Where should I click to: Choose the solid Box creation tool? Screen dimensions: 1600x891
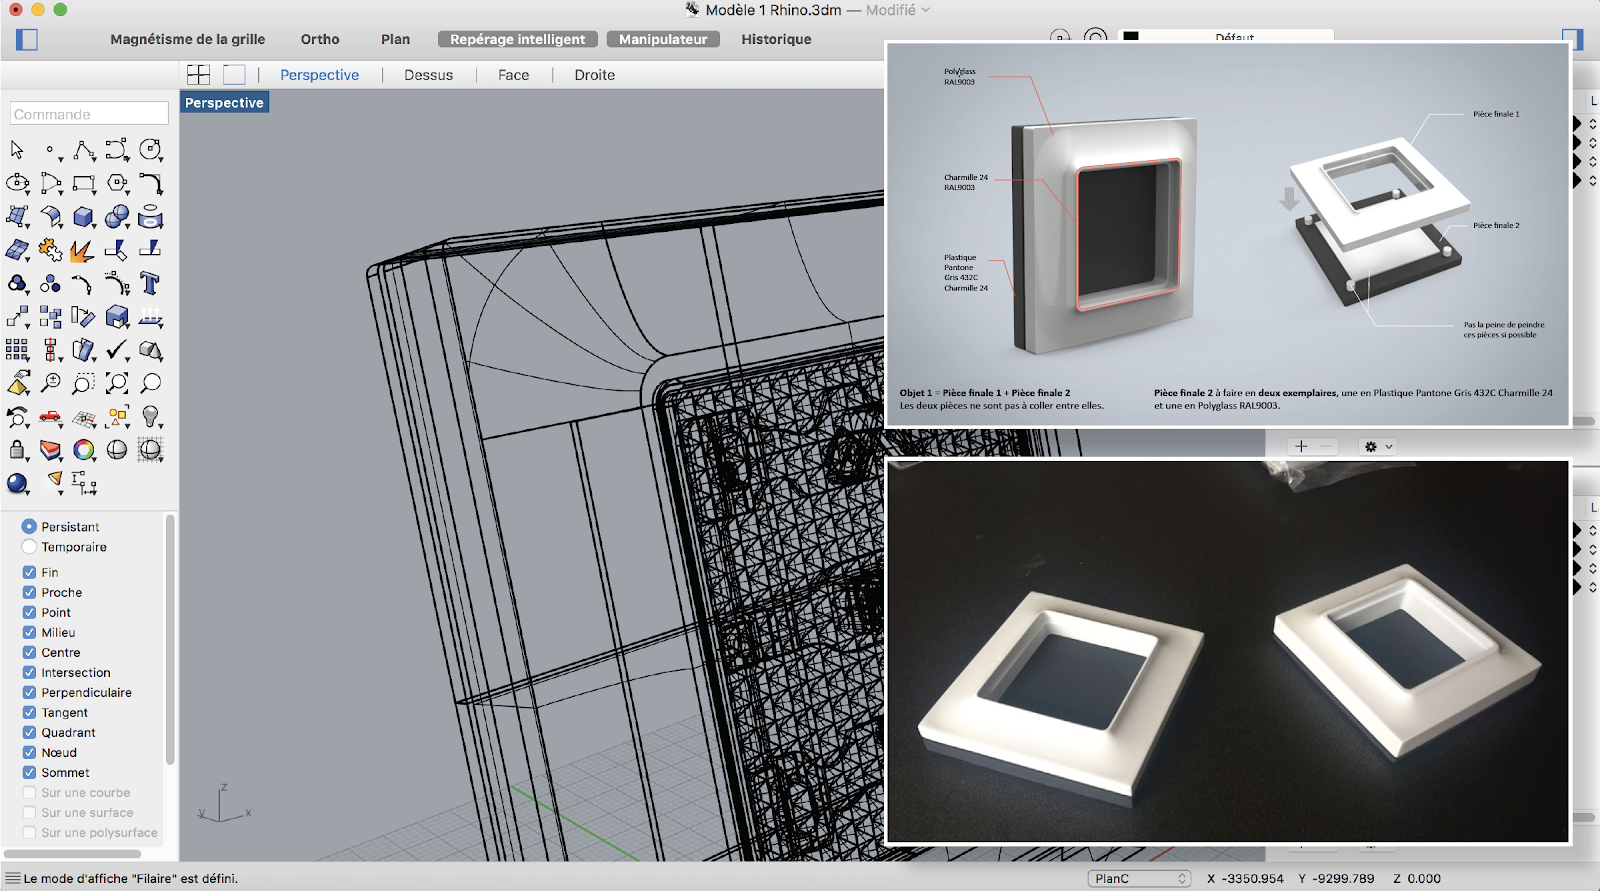click(x=84, y=217)
